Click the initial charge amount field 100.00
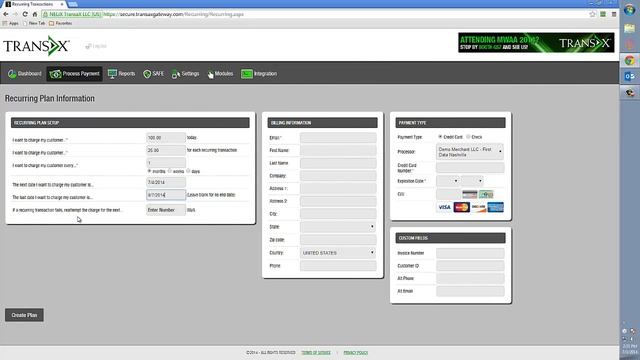 tap(166, 138)
